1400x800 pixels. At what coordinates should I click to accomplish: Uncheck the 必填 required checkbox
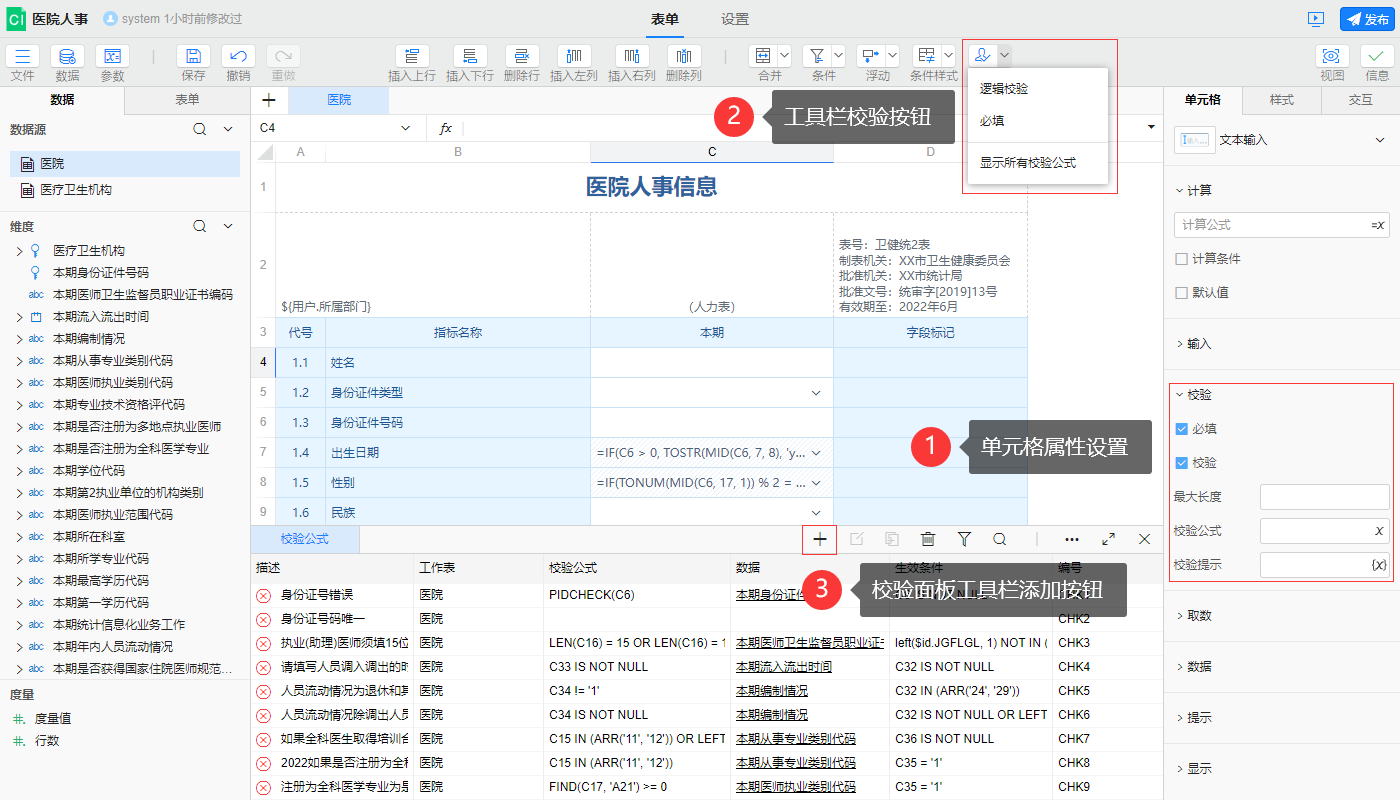1182,429
